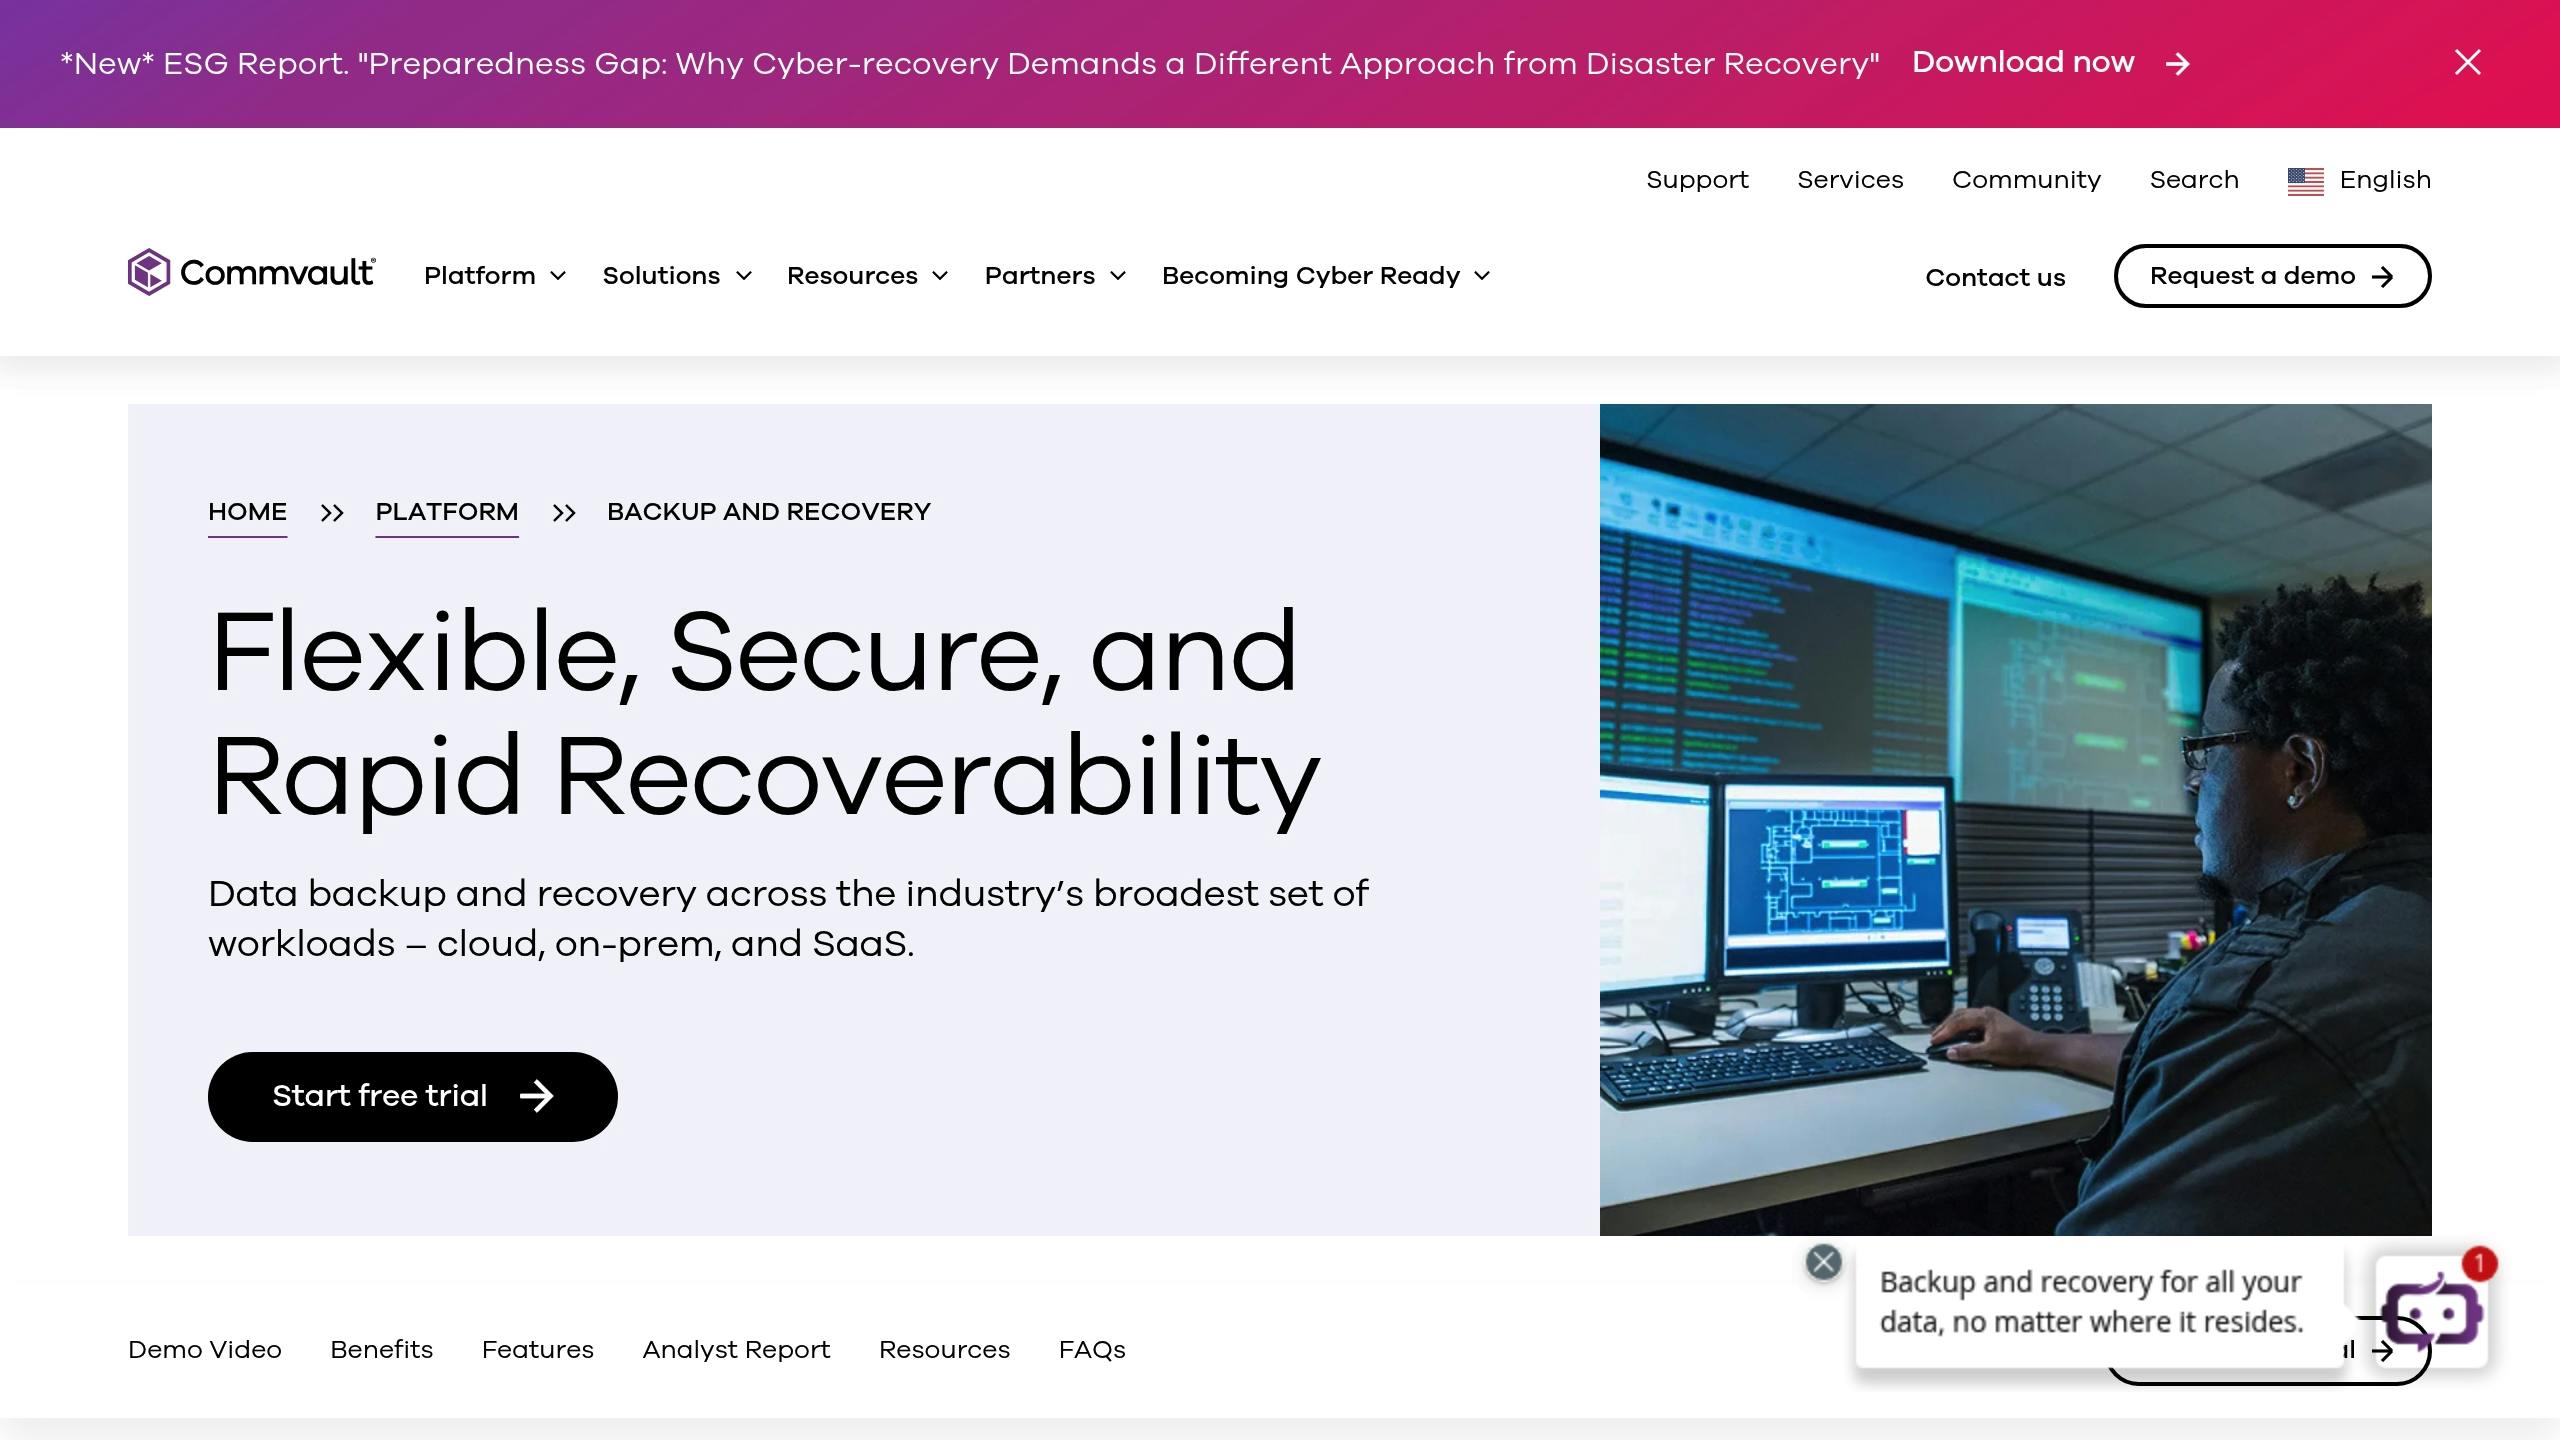This screenshot has height=1440, width=2560.
Task: Click the Download now arrow in the banner
Action: (2179, 64)
